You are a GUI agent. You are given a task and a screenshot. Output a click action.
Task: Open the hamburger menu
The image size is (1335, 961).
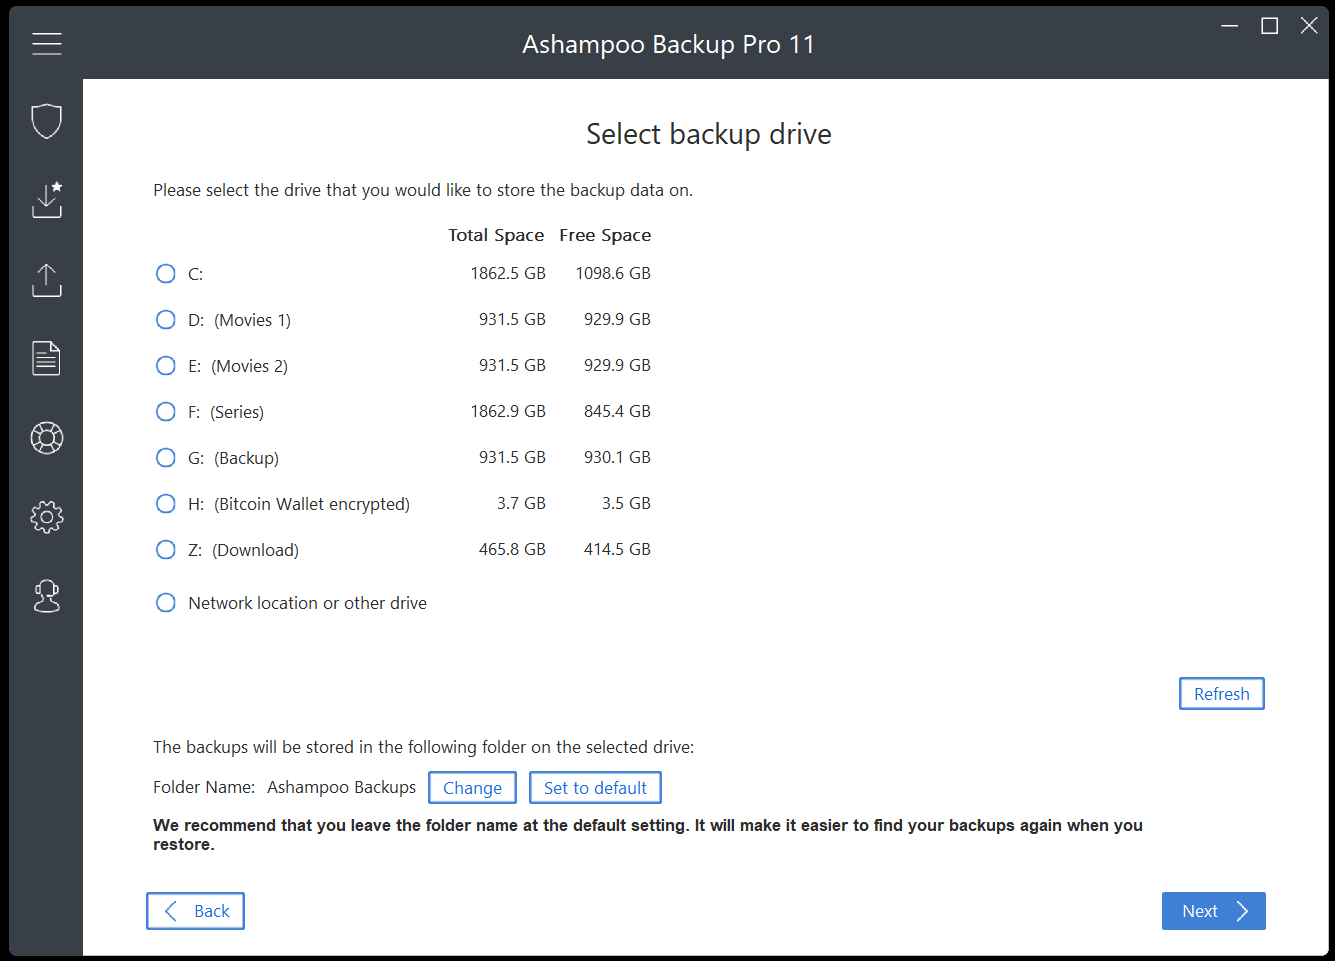47,44
